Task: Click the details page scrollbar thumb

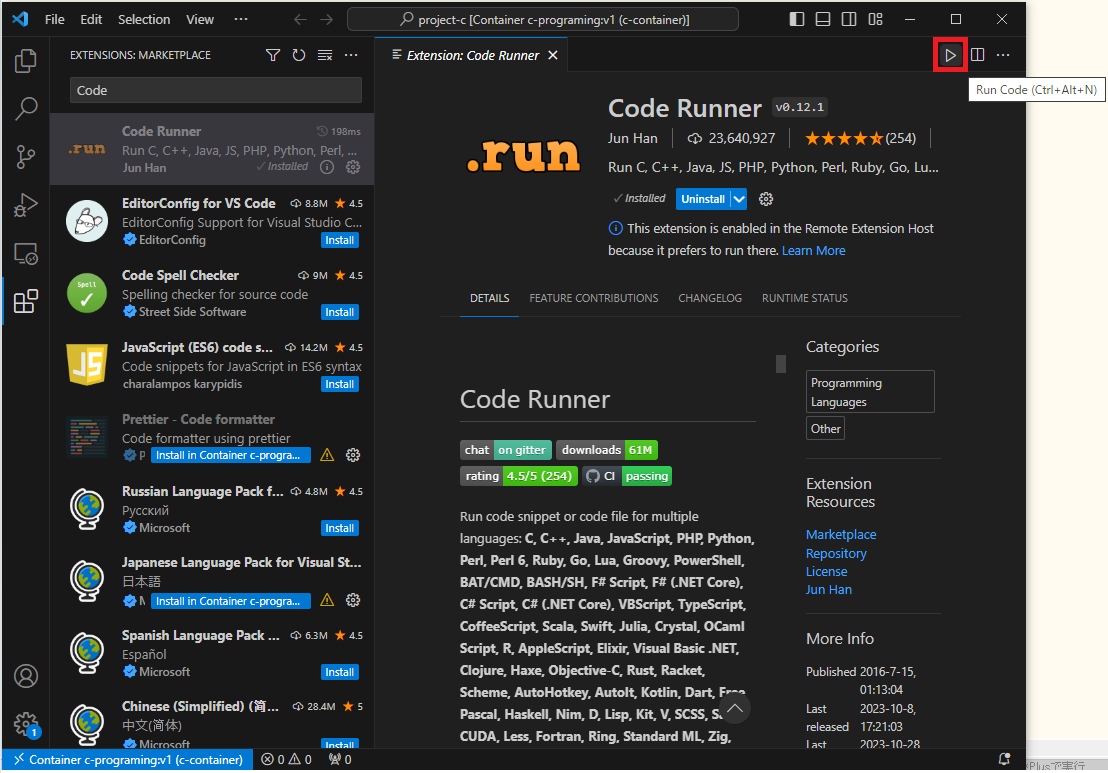Action: coord(781,364)
